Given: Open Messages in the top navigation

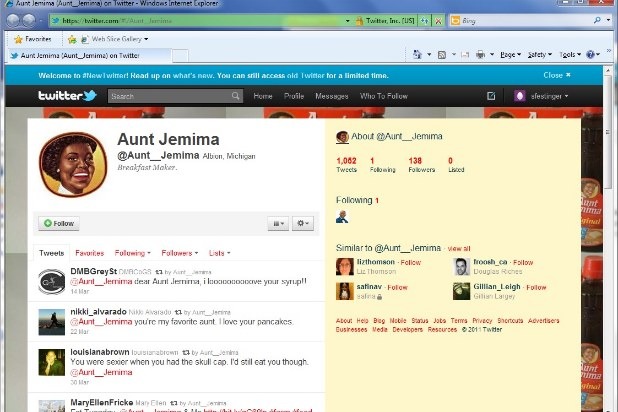Looking at the screenshot, I should pos(331,96).
